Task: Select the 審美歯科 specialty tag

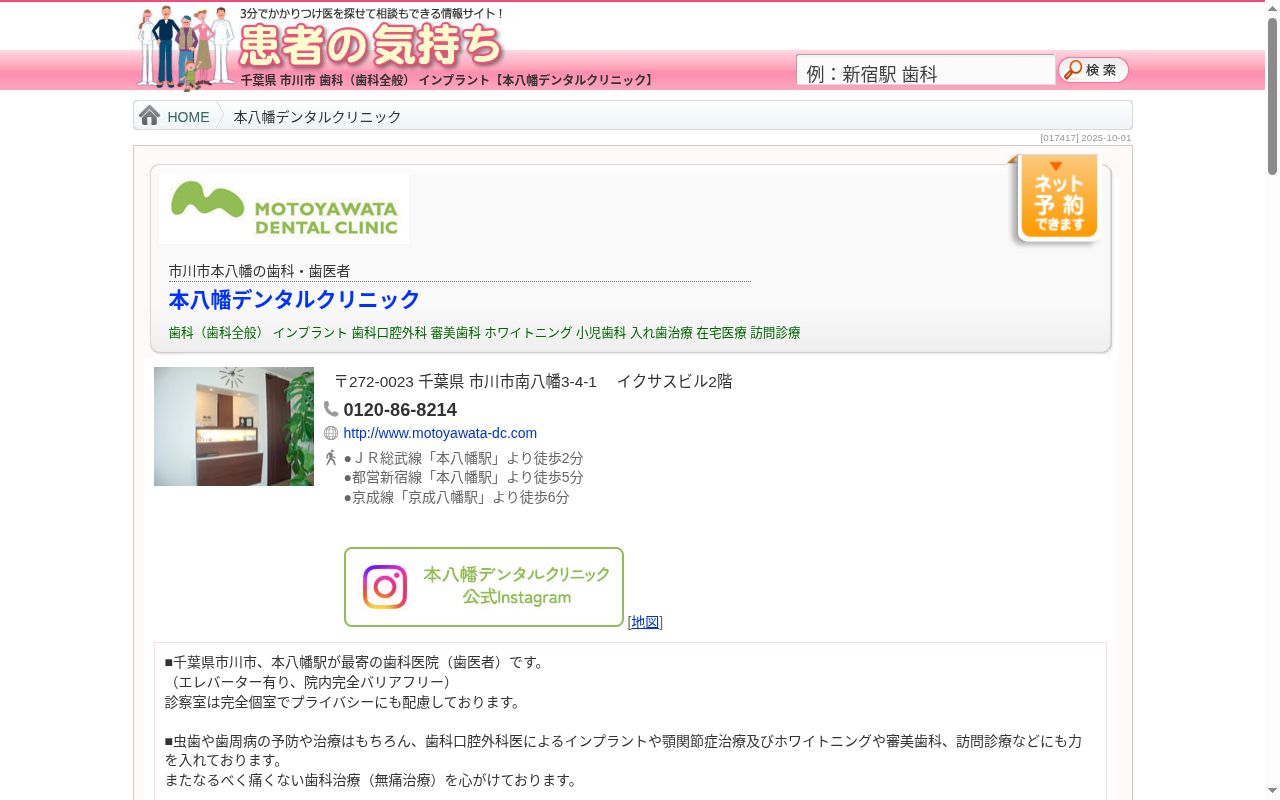Action: pyautogui.click(x=455, y=333)
